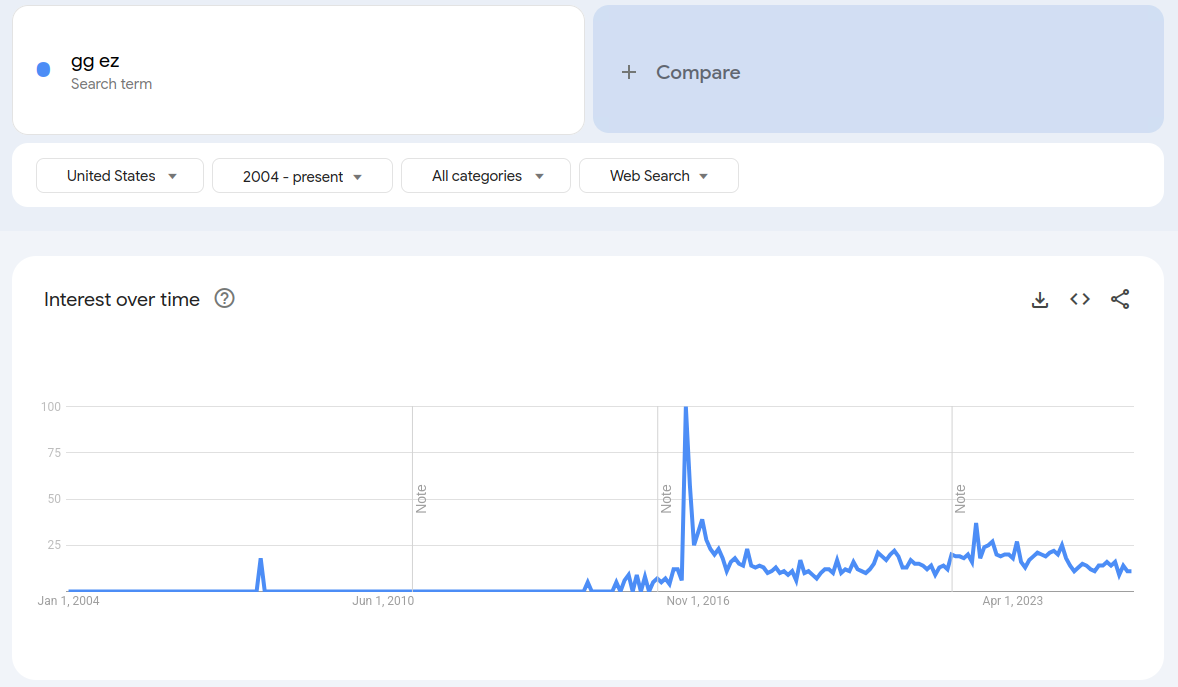Viewport: 1178px width, 687px height.
Task: Click the Note marker near Nov 1, 2016
Action: point(666,499)
